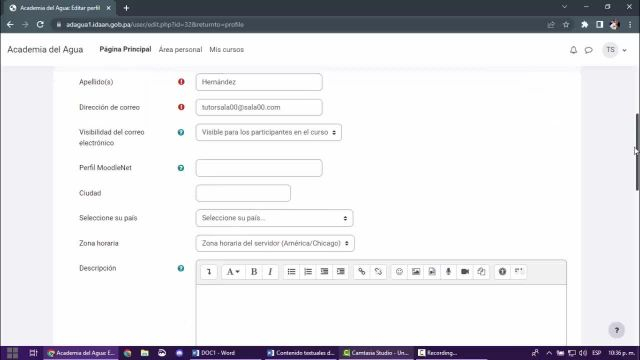Viewport: 640px width, 360px height.
Task: Expand the TS user menu
Action: [615, 50]
